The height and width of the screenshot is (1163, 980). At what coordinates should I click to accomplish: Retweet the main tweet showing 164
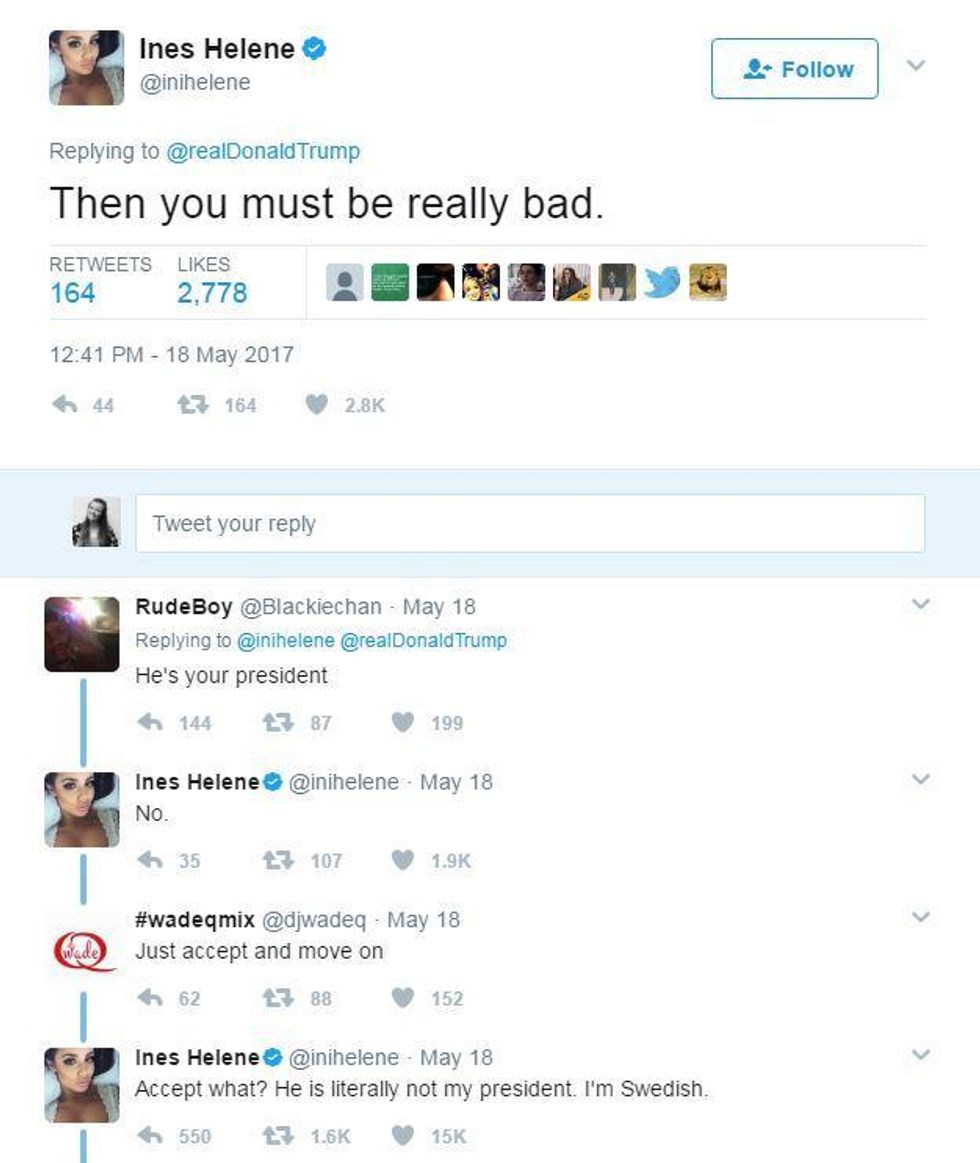pos(192,404)
